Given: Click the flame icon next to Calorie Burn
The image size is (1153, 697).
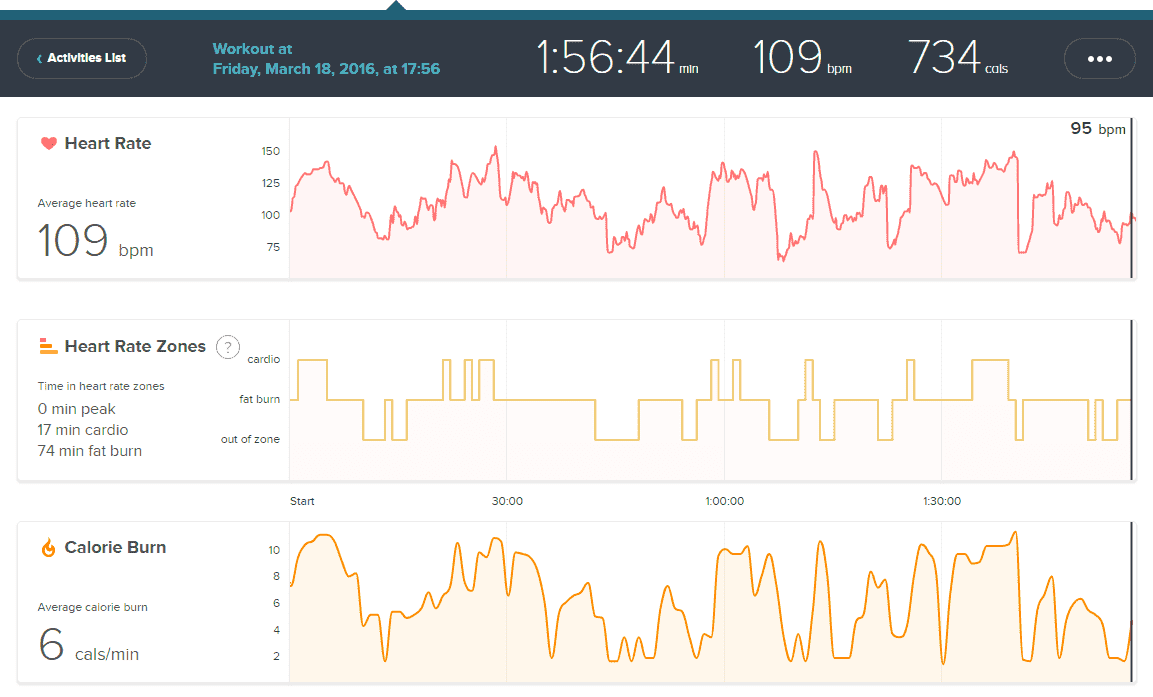Looking at the screenshot, I should (48, 547).
